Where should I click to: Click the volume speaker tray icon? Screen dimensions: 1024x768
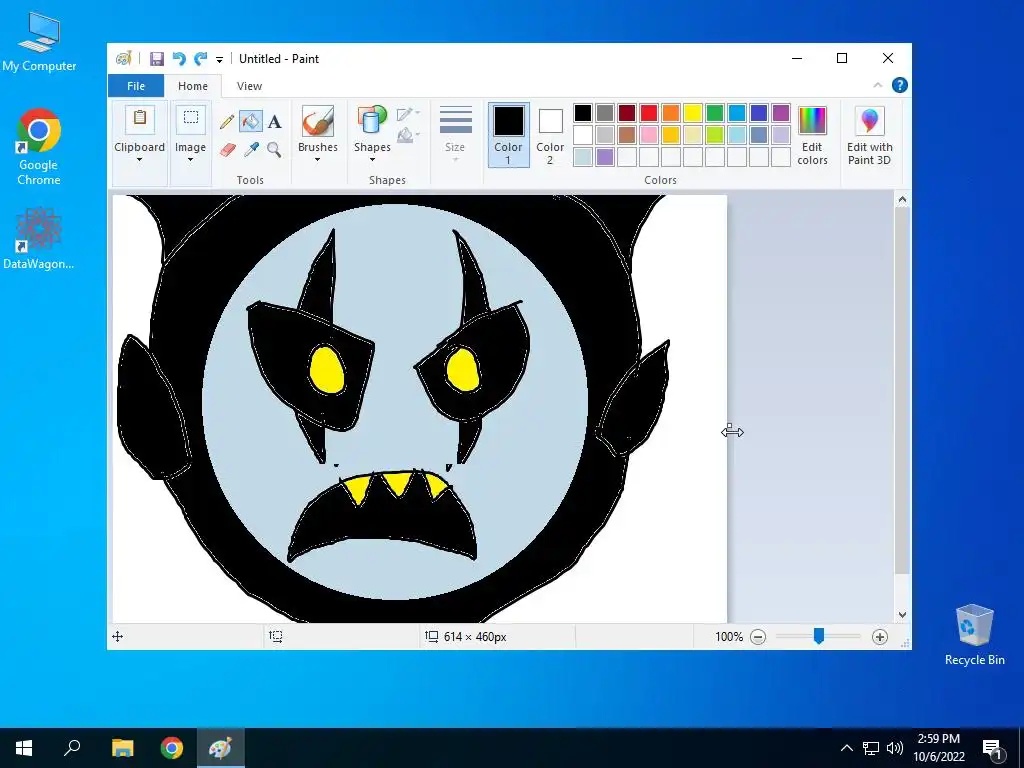[x=895, y=748]
